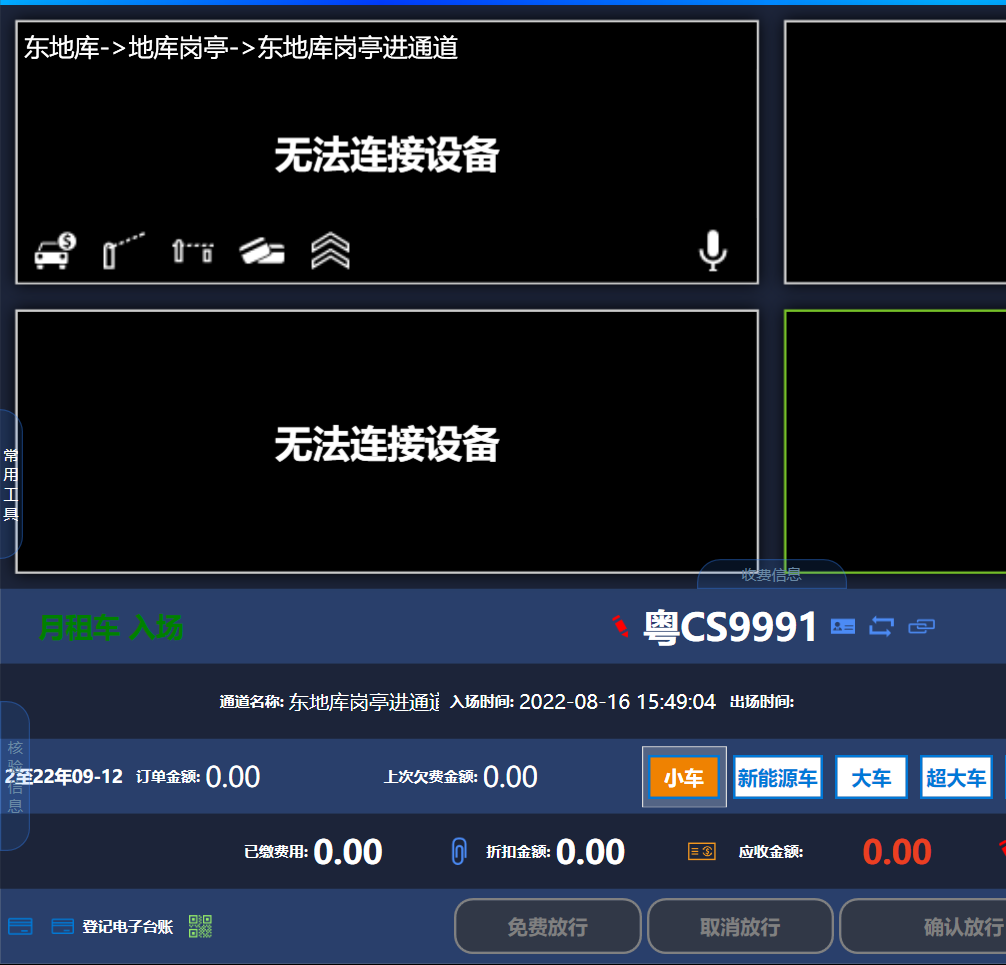Click the orange banknote receivable icon
The height and width of the screenshot is (965, 1006).
coord(702,852)
